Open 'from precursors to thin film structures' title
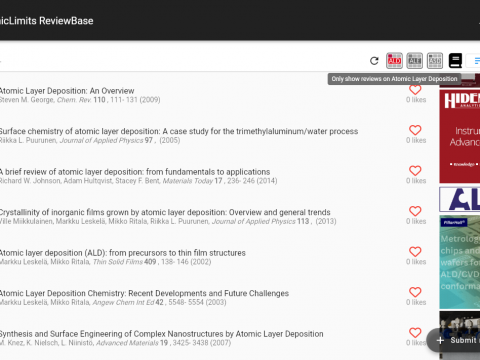The width and height of the screenshot is (480, 360). coord(123,253)
